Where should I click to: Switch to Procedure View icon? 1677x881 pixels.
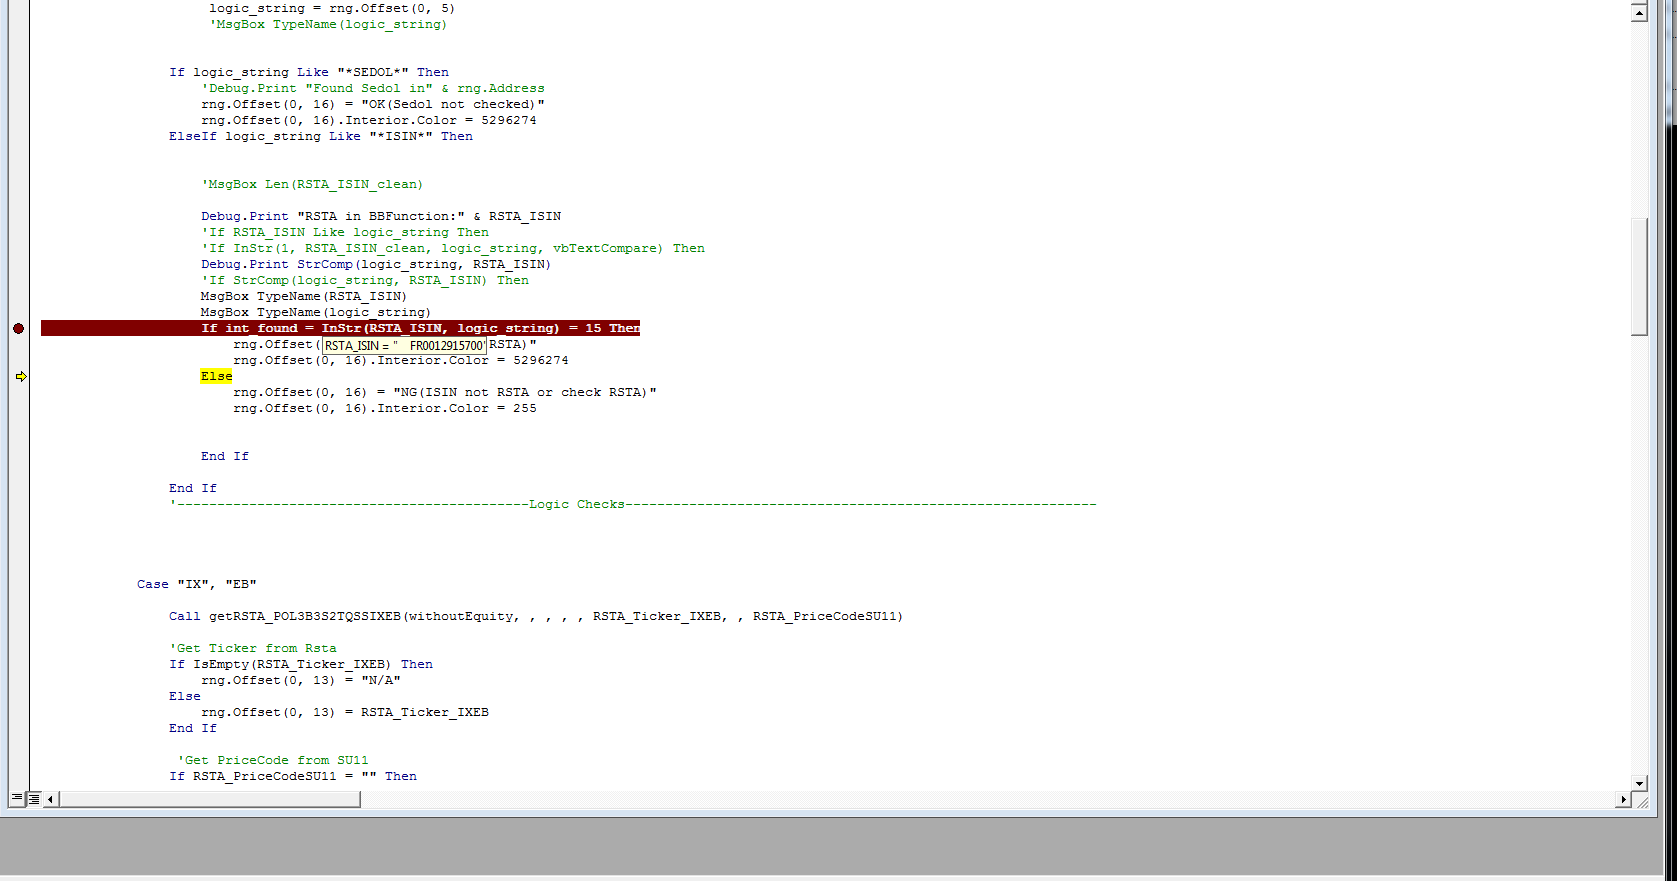(16, 799)
